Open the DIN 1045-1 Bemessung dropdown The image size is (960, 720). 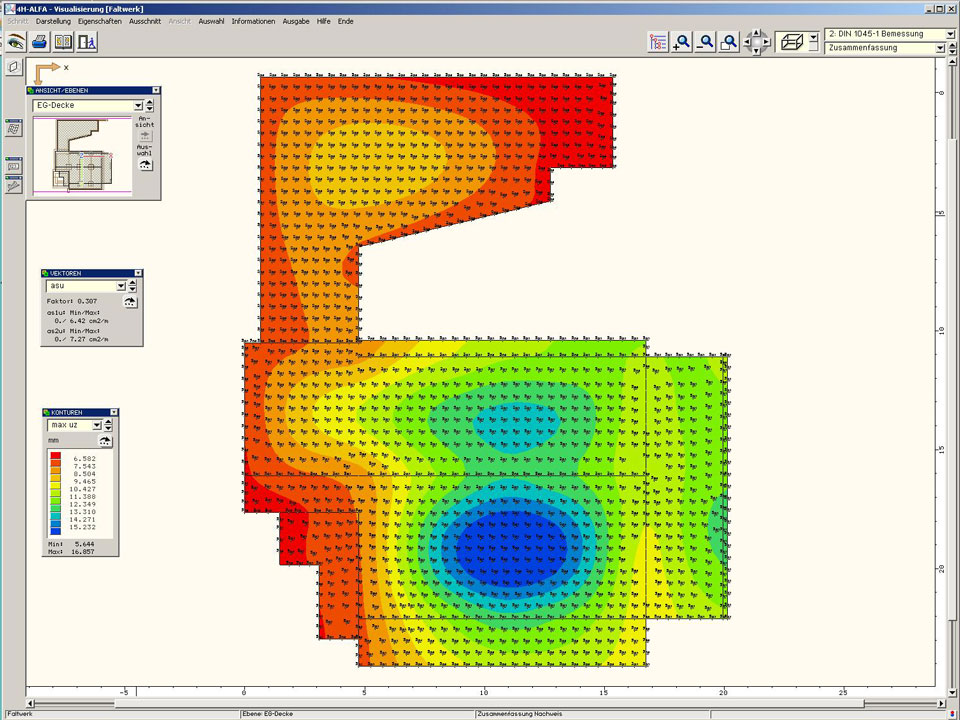949,34
